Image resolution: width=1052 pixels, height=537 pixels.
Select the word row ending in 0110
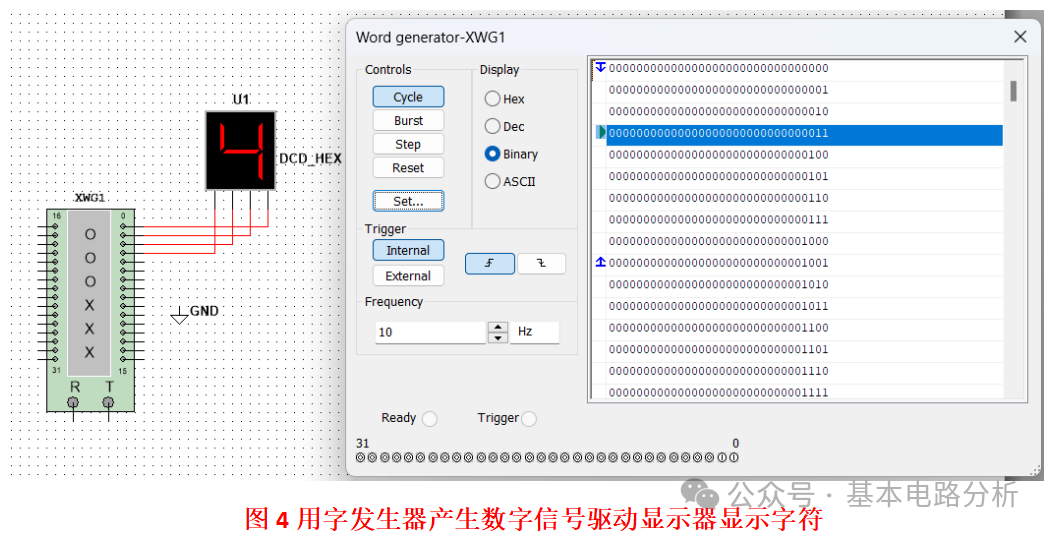(804, 198)
